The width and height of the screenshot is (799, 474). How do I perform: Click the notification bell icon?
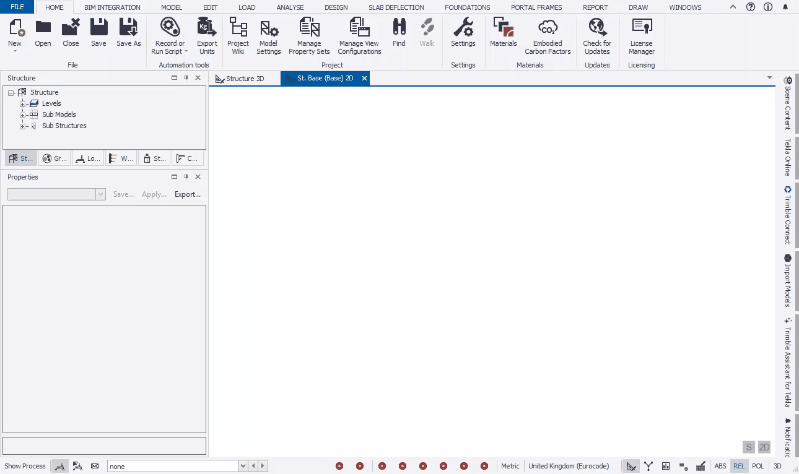coord(785,7)
